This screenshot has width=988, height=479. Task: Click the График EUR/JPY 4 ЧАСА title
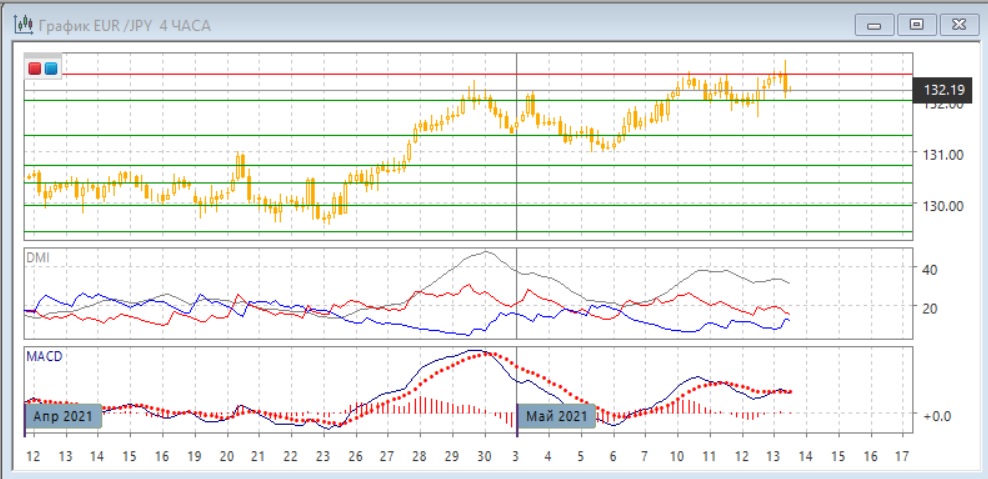(x=125, y=25)
